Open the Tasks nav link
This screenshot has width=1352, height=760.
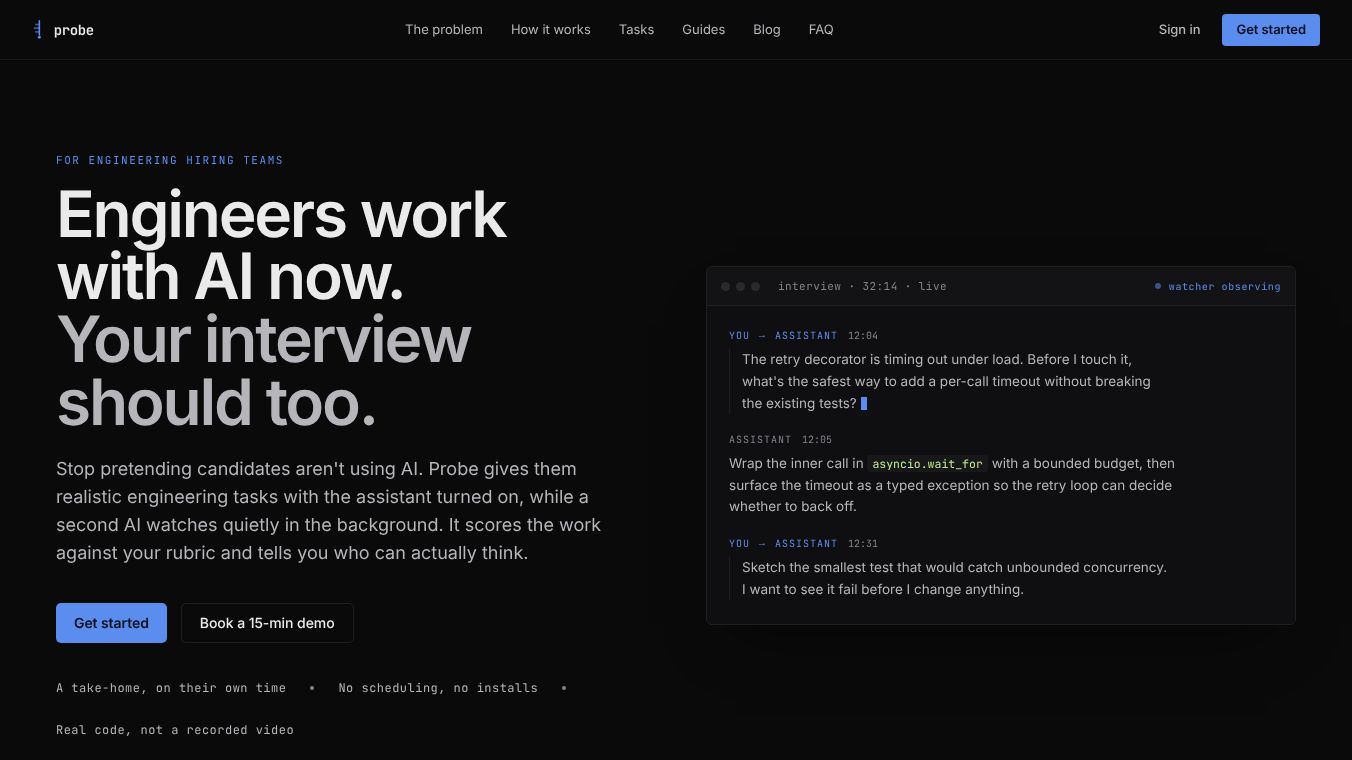(x=636, y=30)
